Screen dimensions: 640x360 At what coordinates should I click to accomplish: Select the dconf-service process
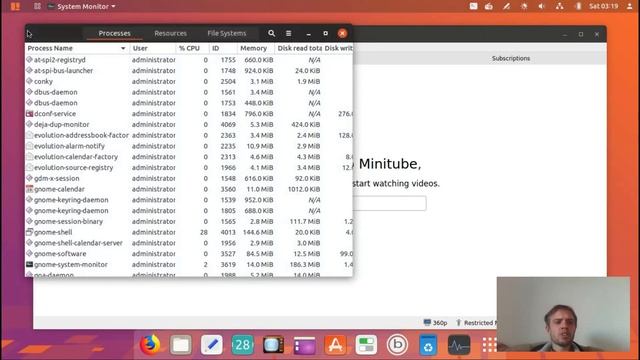(x=189, y=114)
